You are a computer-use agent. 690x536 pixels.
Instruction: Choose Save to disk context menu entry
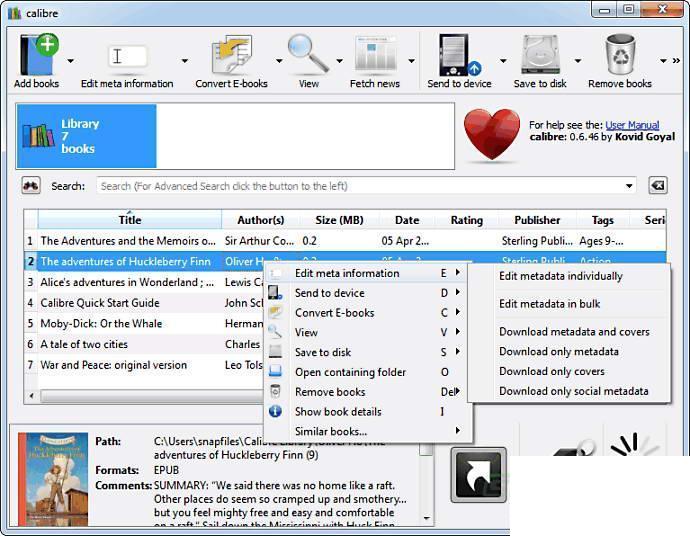tap(368, 352)
